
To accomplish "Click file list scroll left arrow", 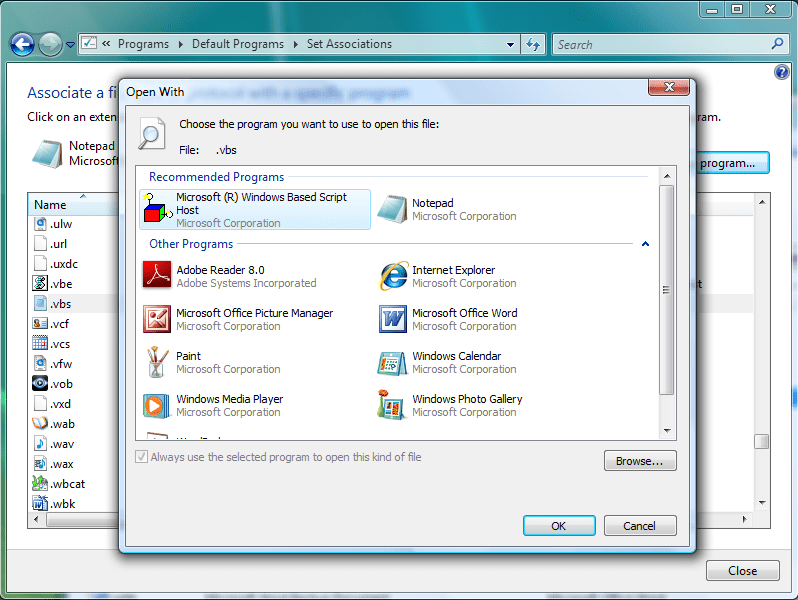I will (x=36, y=520).
